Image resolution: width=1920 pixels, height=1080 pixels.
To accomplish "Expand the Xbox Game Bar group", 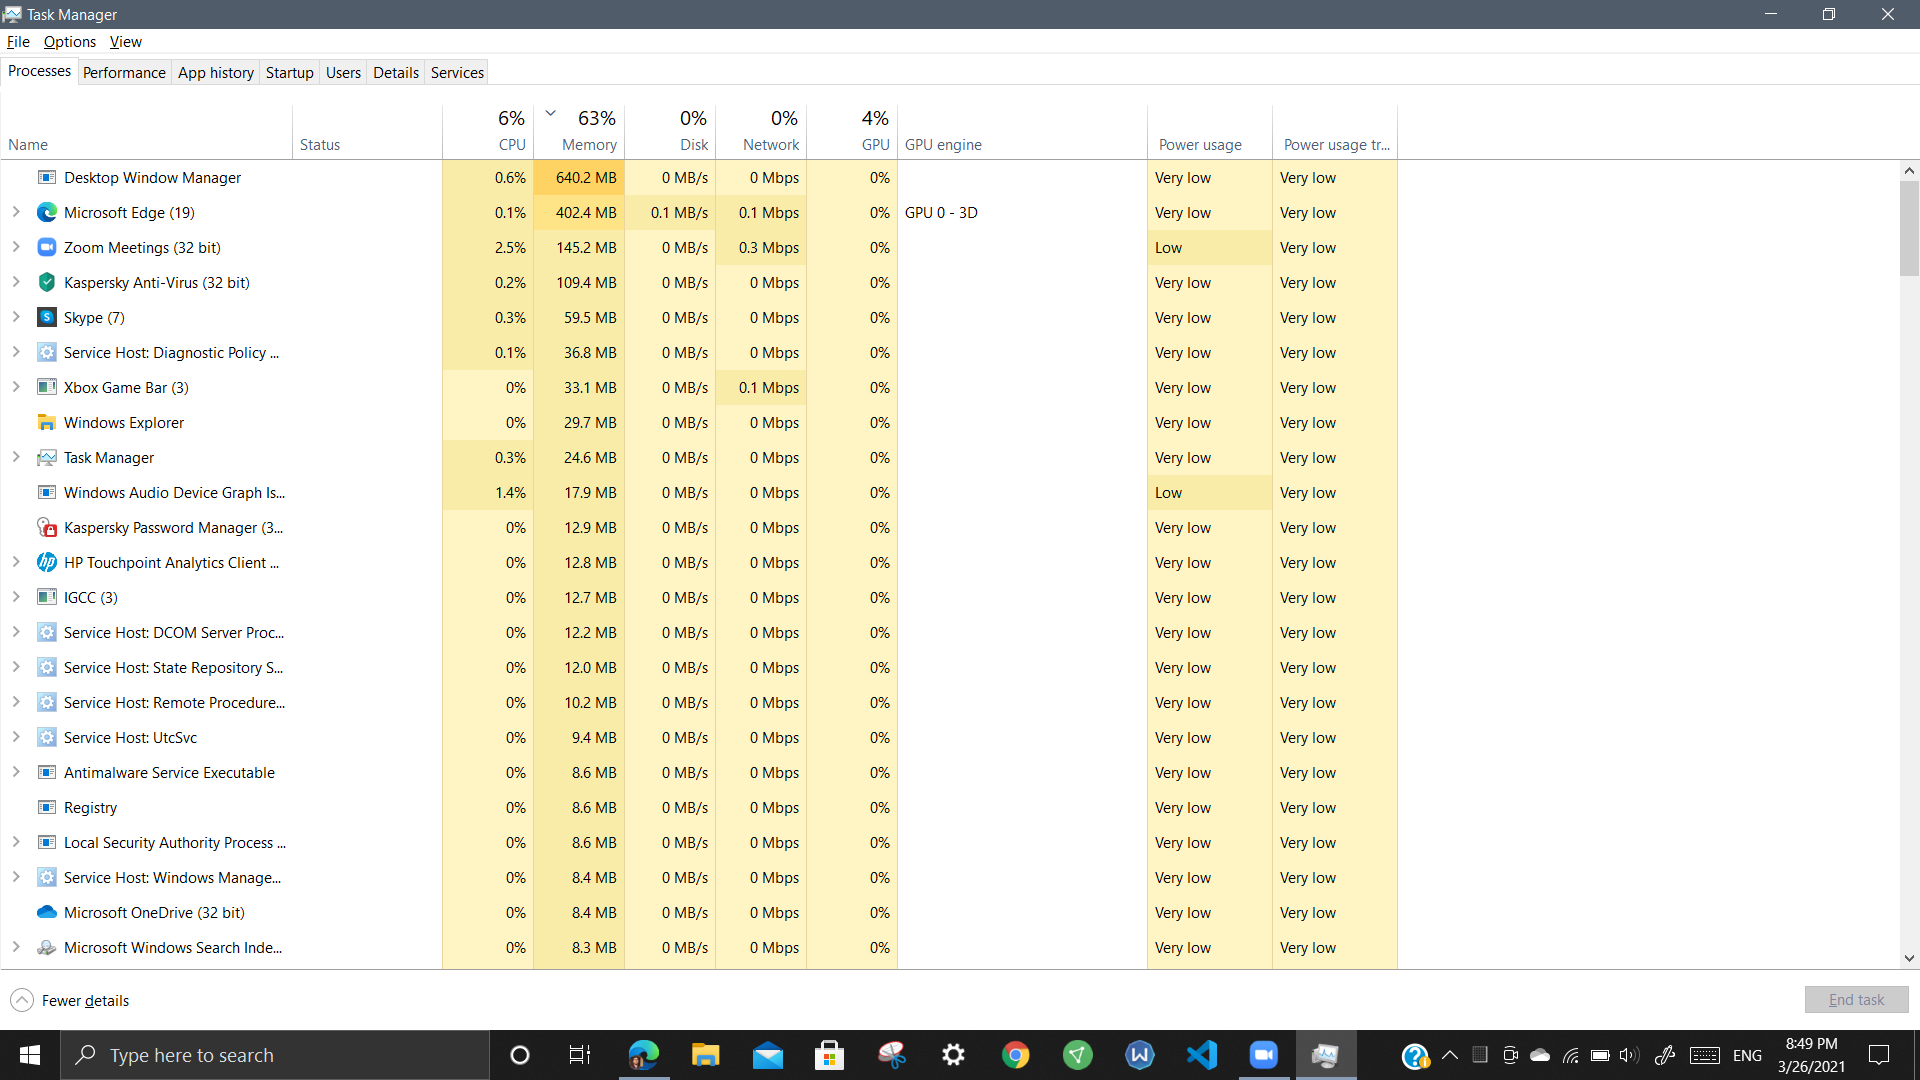I will coord(16,387).
